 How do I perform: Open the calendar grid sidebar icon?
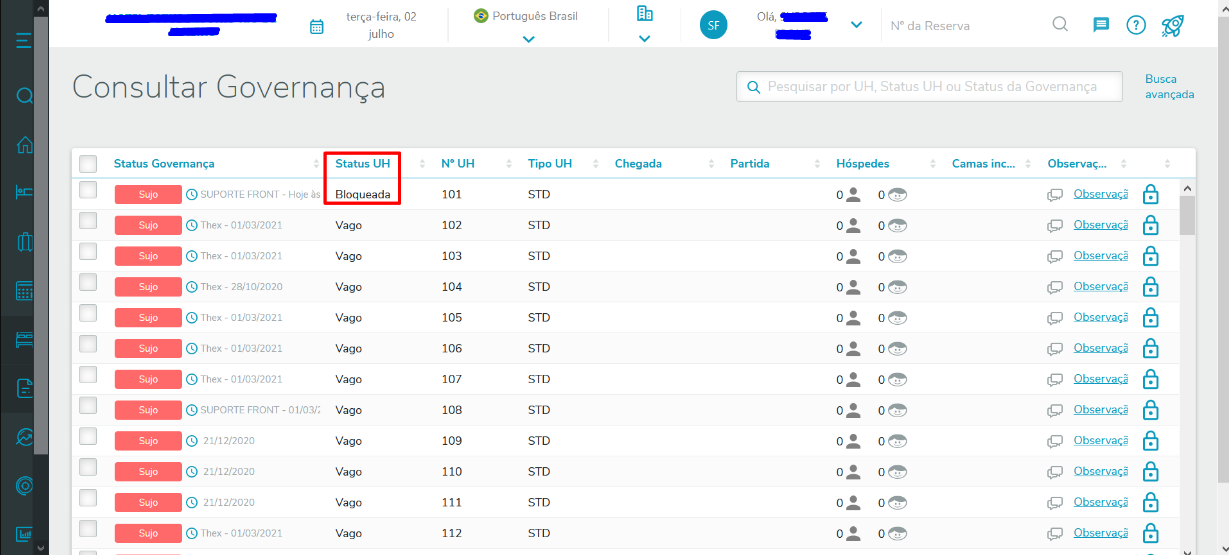(x=25, y=291)
